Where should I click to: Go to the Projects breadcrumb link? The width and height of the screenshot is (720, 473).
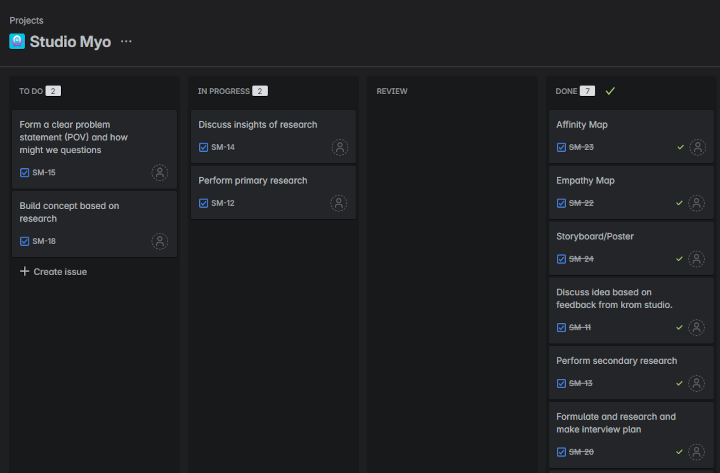point(26,20)
